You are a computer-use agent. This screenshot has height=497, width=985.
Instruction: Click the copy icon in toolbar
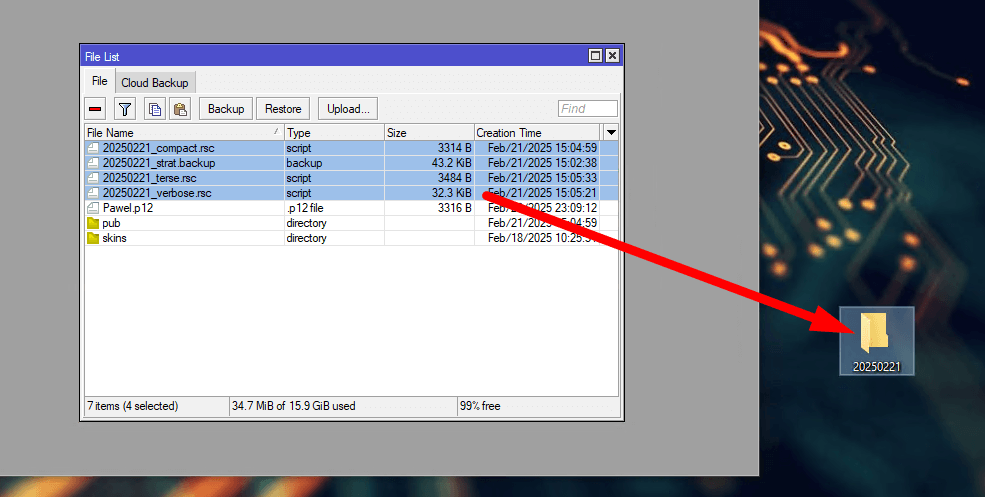[155, 109]
